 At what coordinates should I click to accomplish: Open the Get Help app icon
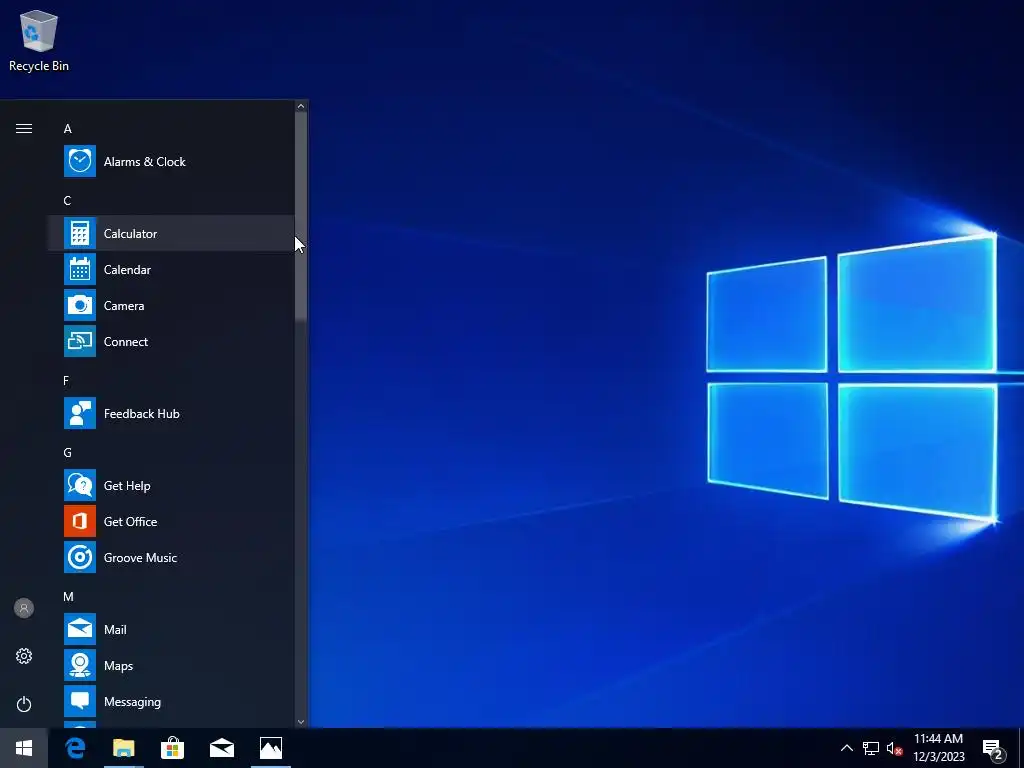80,485
